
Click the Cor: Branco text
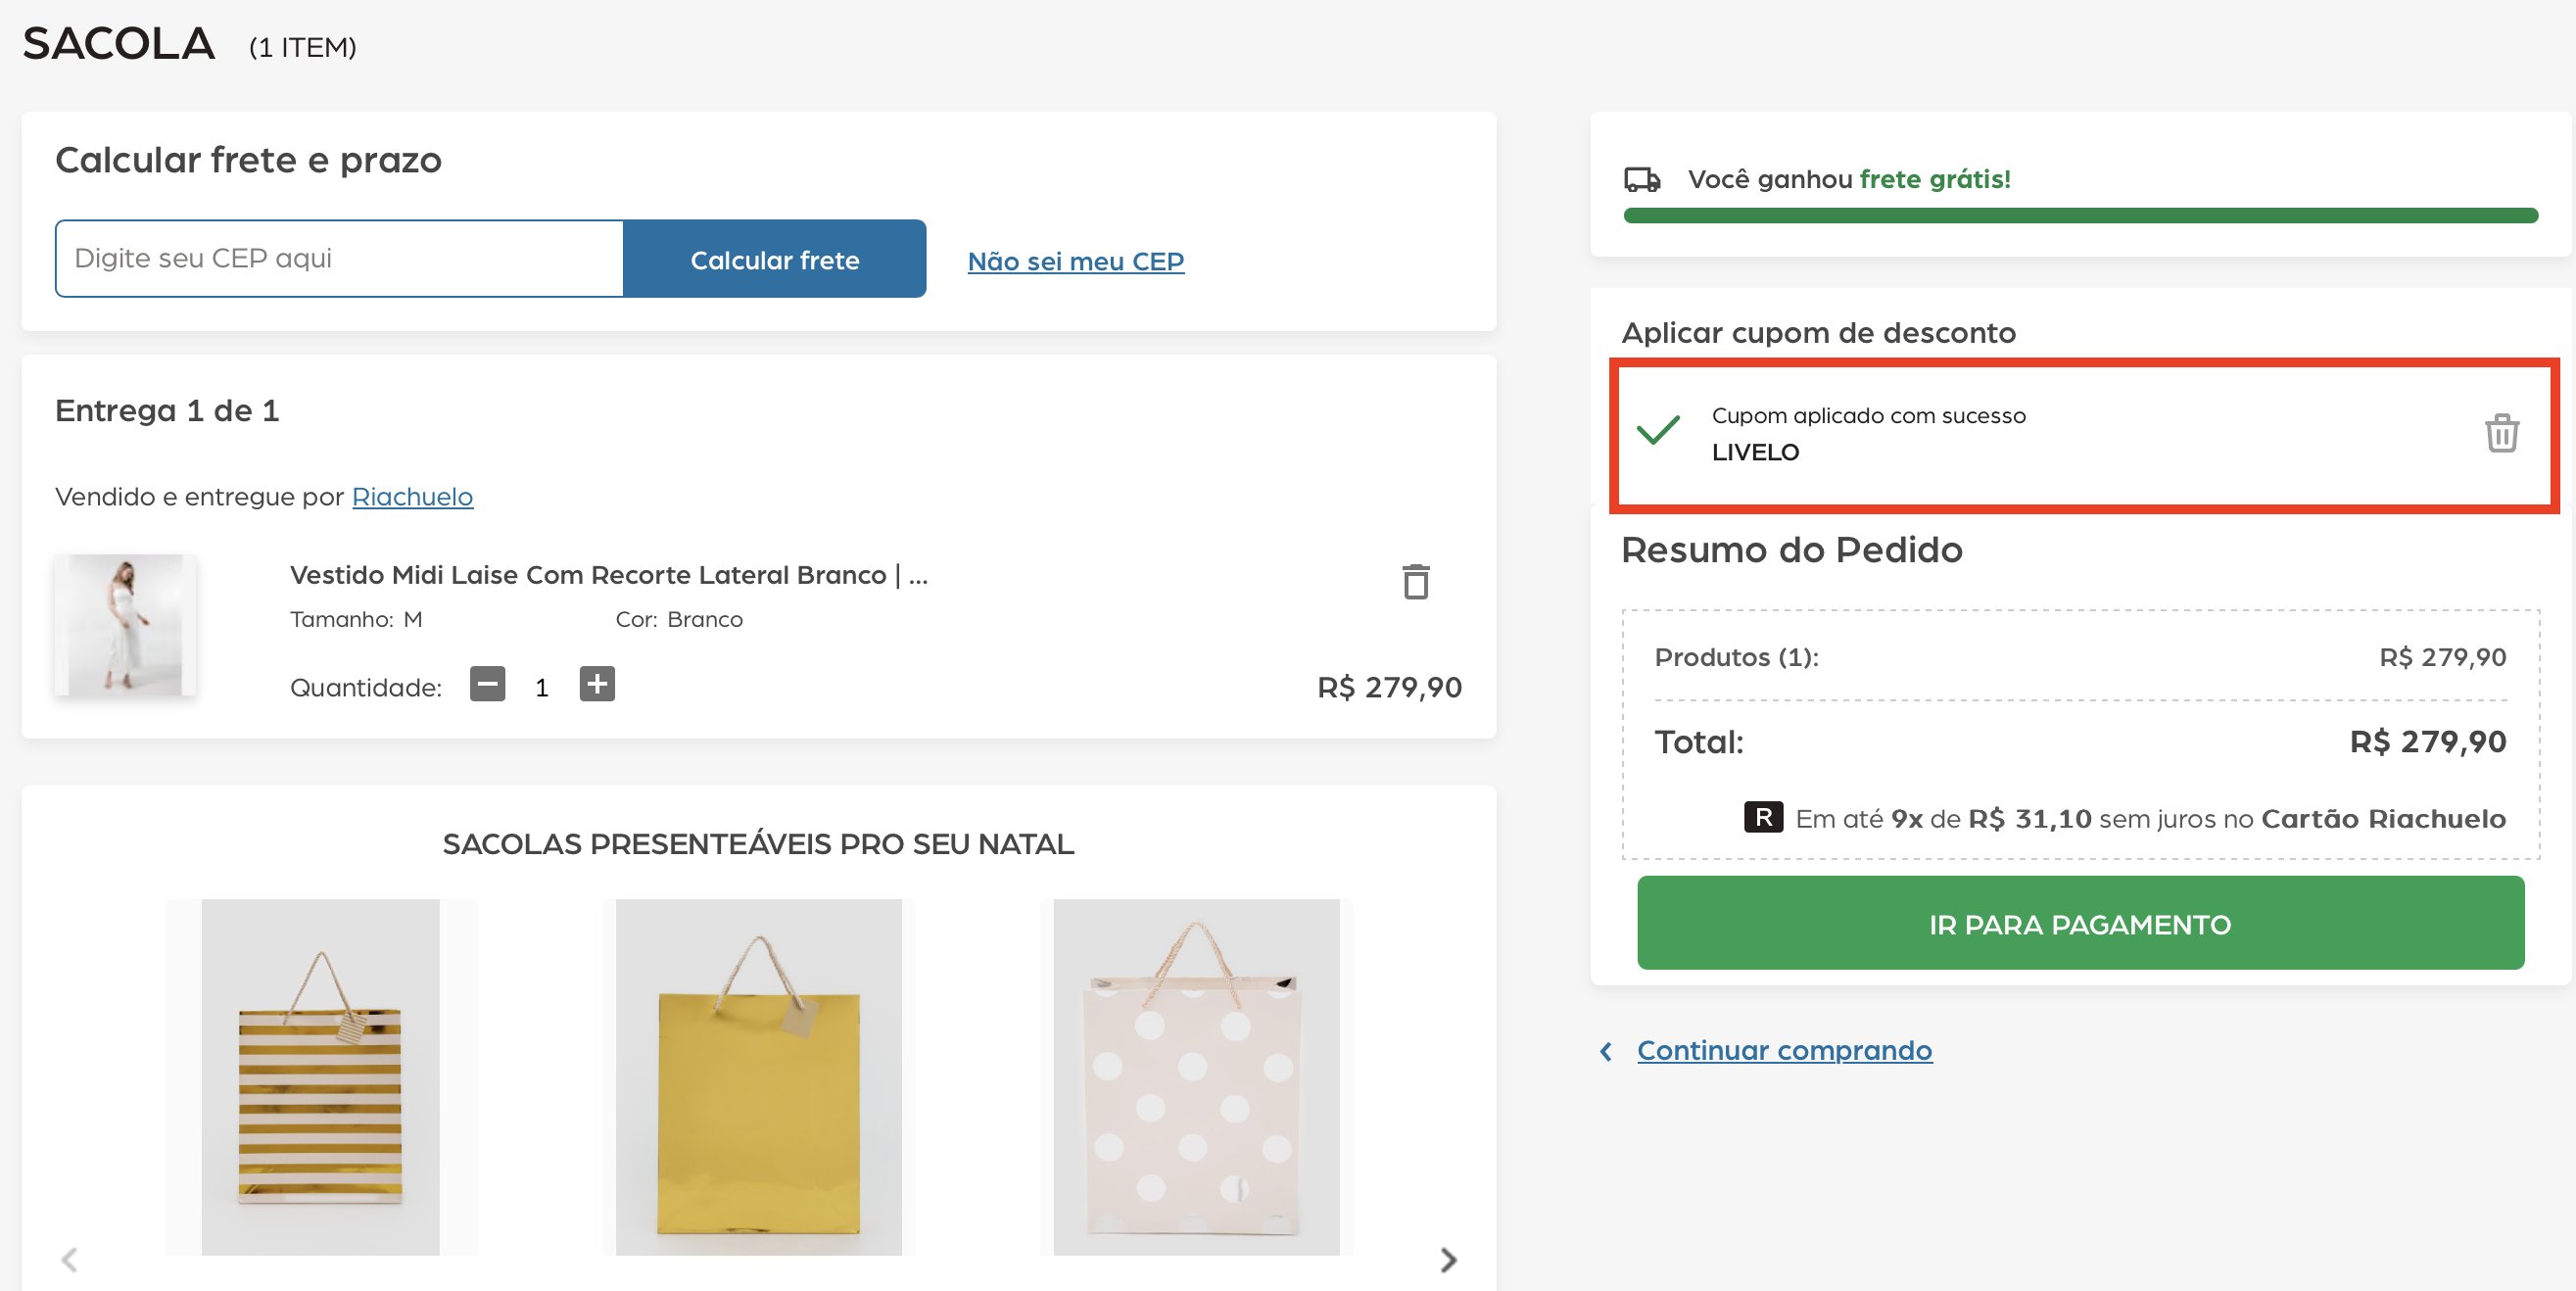pyautogui.click(x=679, y=619)
